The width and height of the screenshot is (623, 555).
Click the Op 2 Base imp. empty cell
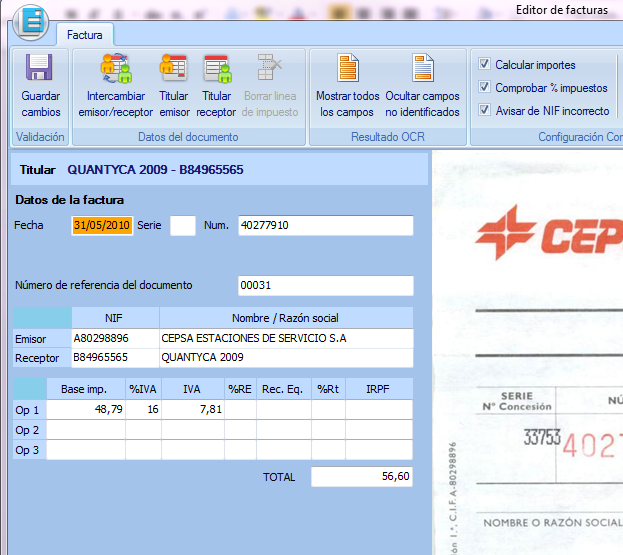coord(86,430)
